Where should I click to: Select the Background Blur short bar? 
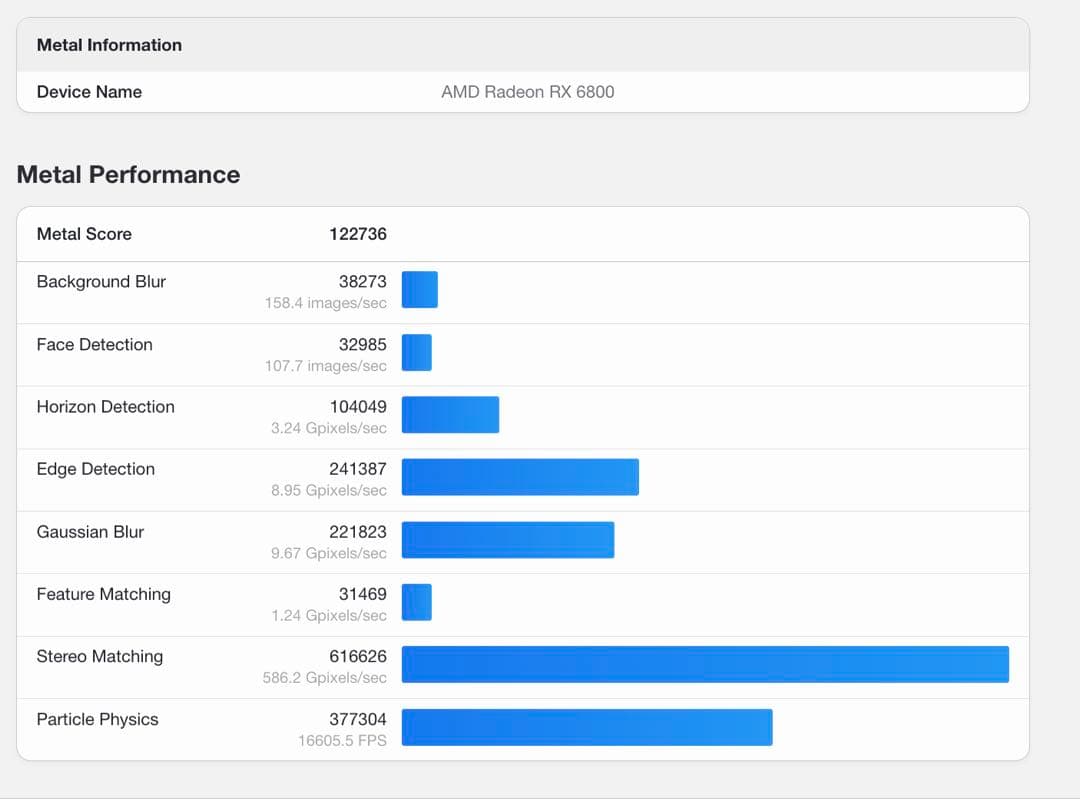(420, 290)
